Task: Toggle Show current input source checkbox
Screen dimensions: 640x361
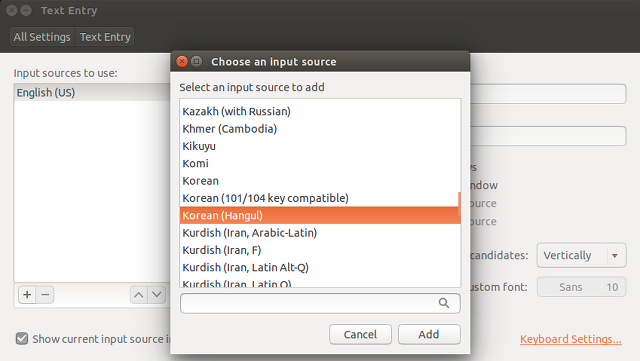Action: 22,339
